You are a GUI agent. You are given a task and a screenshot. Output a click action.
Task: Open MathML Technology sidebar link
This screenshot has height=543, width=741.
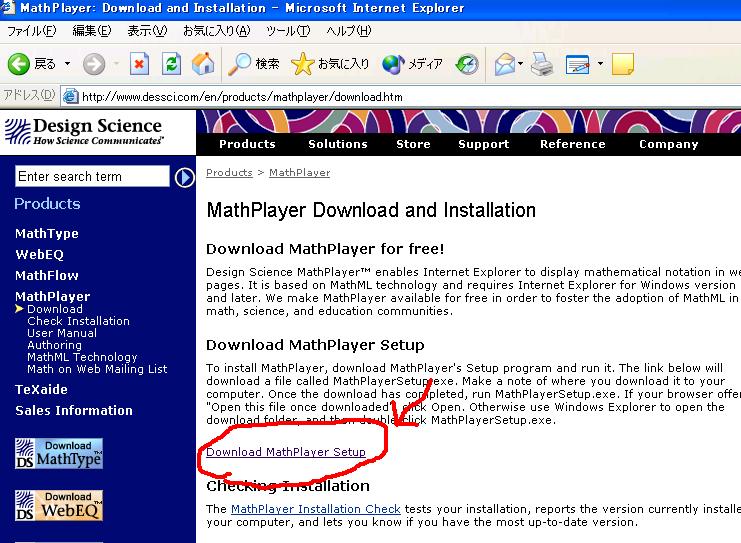[82, 357]
